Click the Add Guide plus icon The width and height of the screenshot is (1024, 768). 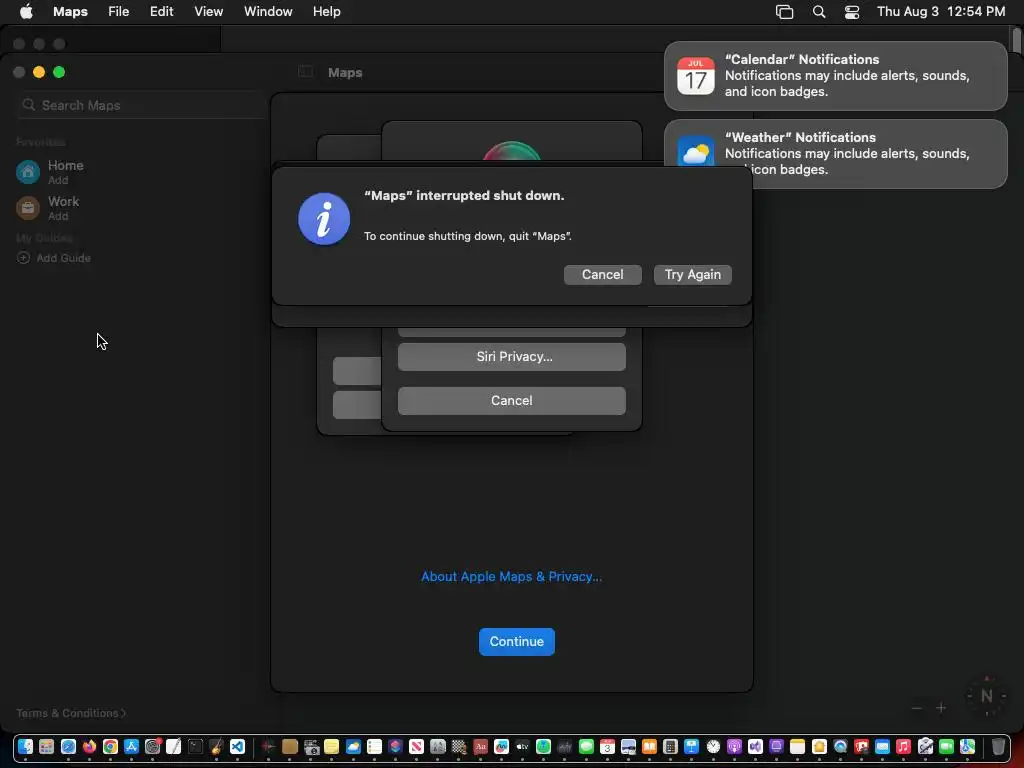23,258
